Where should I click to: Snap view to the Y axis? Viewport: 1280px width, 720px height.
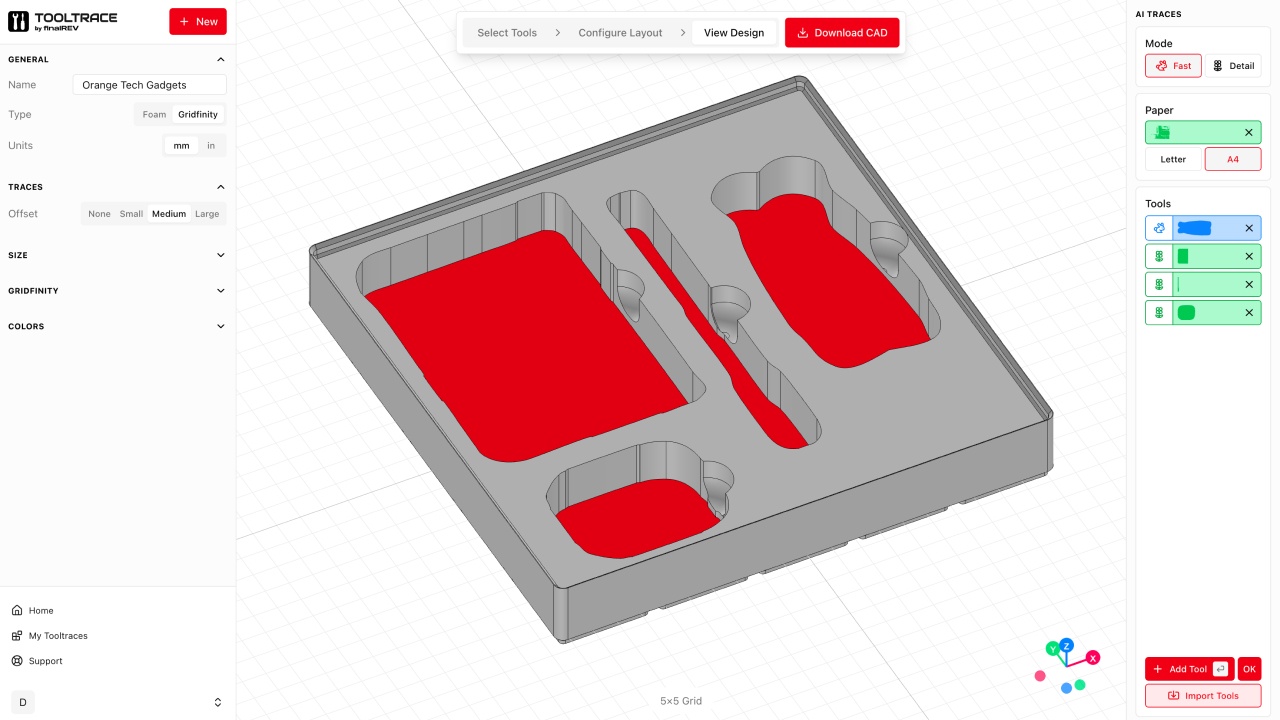click(x=1052, y=649)
